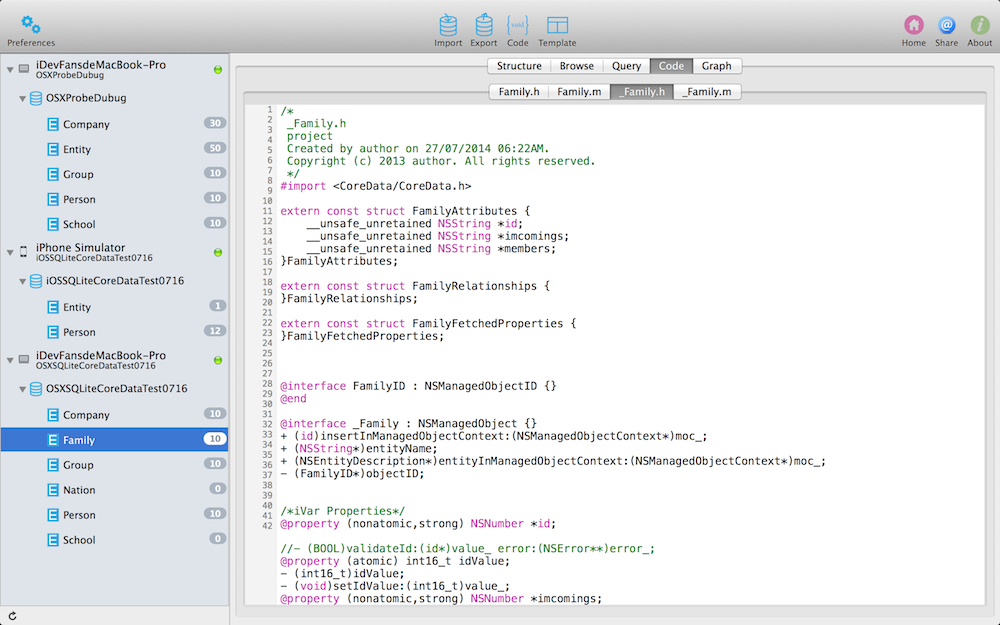Click entity icon beside Company with count 30
1000x625 pixels.
[x=53, y=124]
